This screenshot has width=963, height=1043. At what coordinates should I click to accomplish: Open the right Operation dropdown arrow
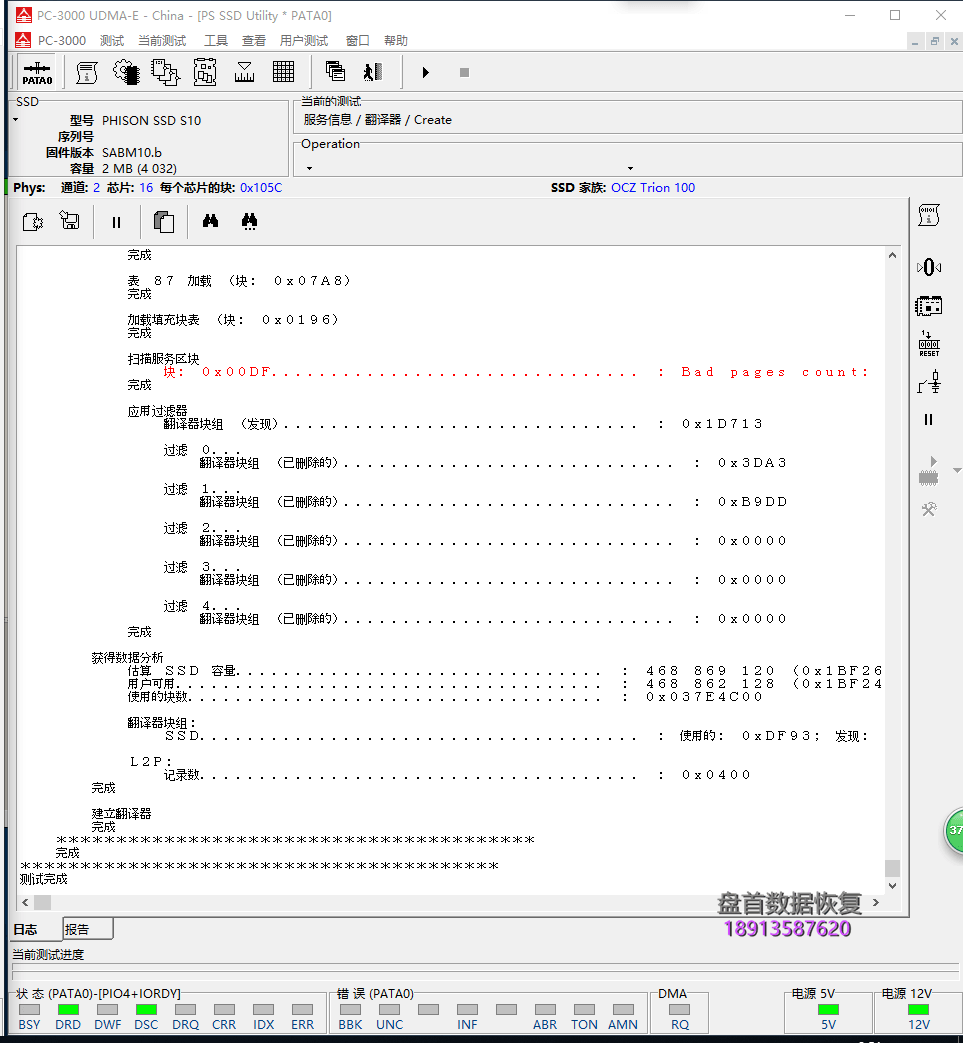(x=630, y=168)
